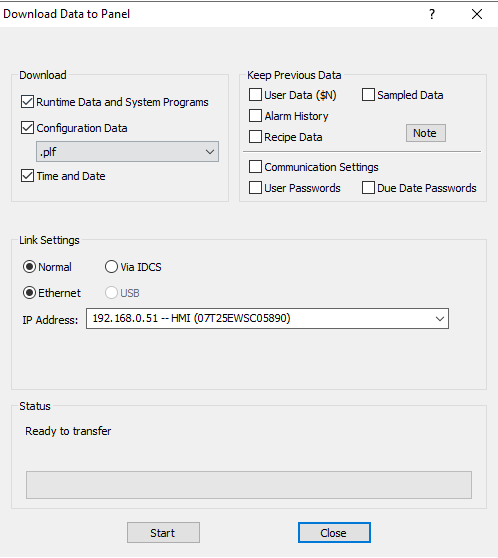The height and width of the screenshot is (558, 498).
Task: Tick the Due Date Passwords checkbox
Action: [x=368, y=188]
